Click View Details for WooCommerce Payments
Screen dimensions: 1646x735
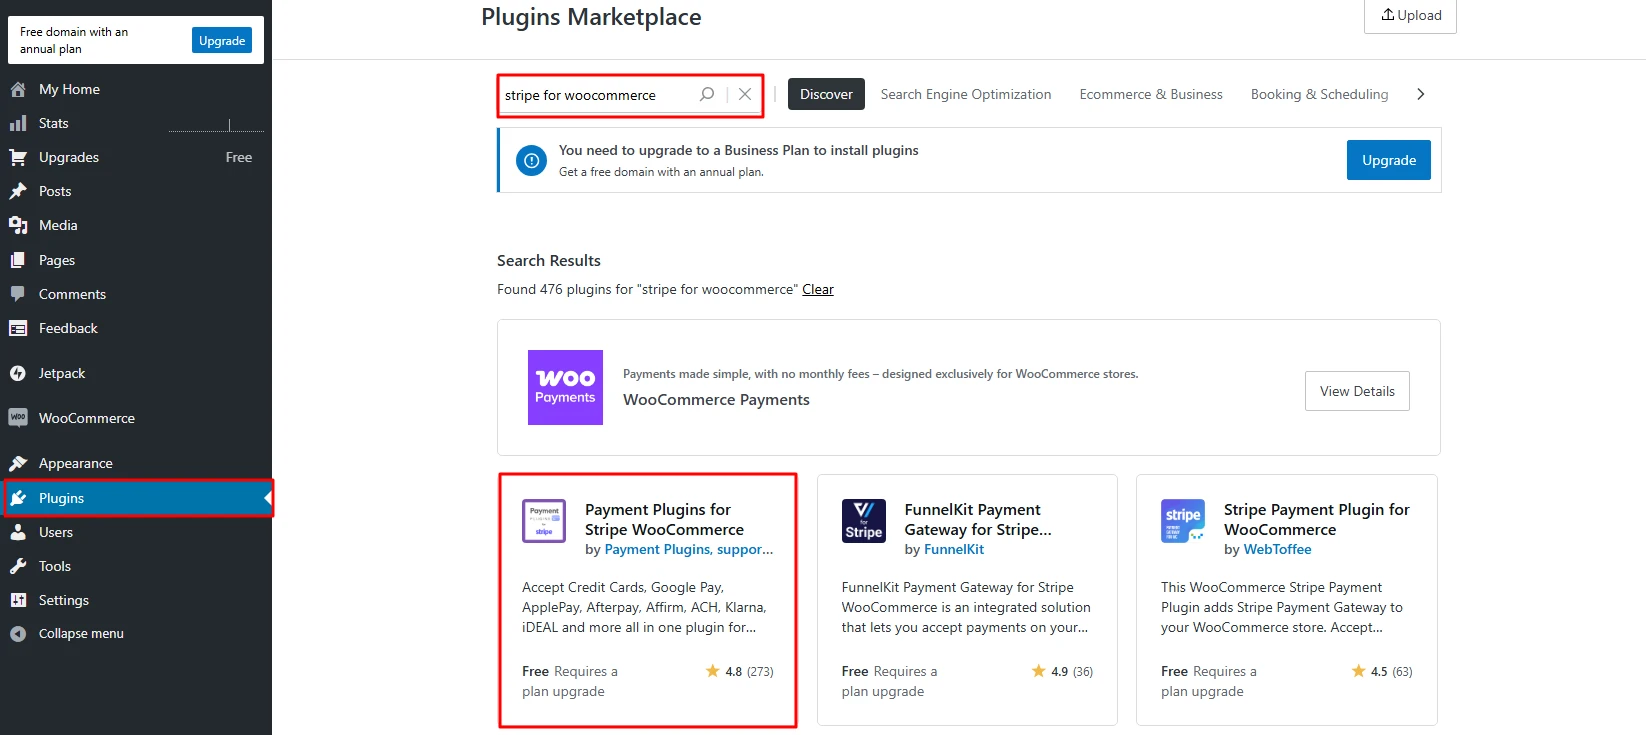(1356, 391)
